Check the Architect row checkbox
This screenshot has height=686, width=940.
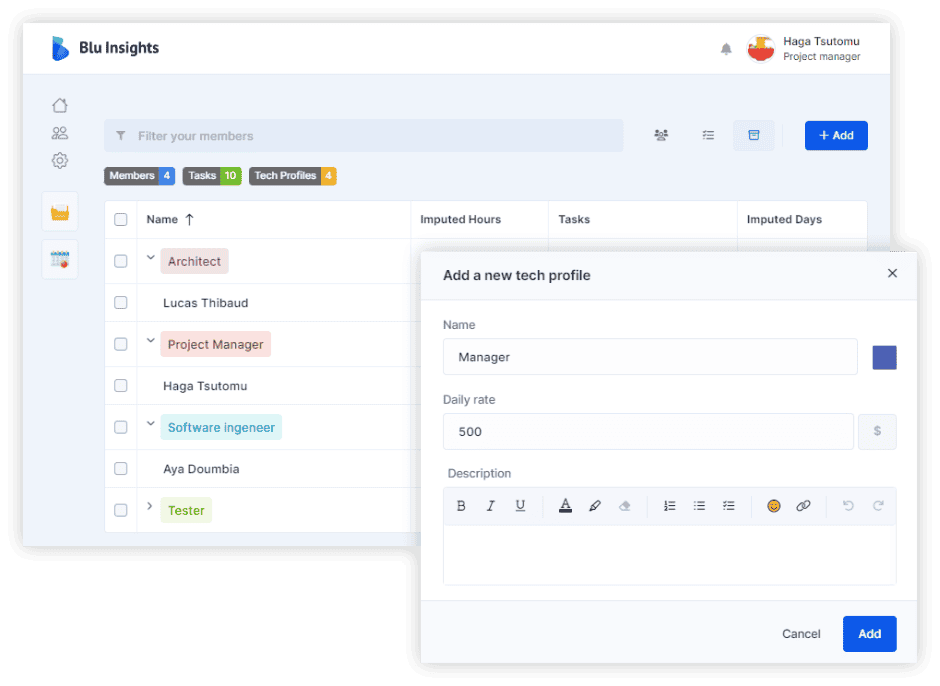121,261
